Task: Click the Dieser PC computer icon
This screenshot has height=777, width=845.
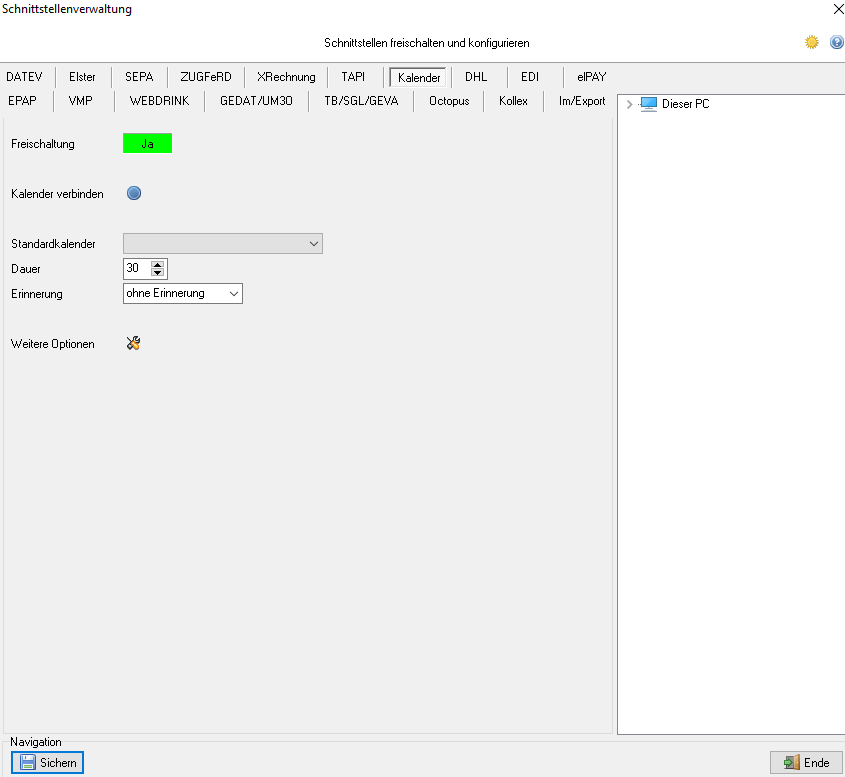Action: (x=649, y=104)
